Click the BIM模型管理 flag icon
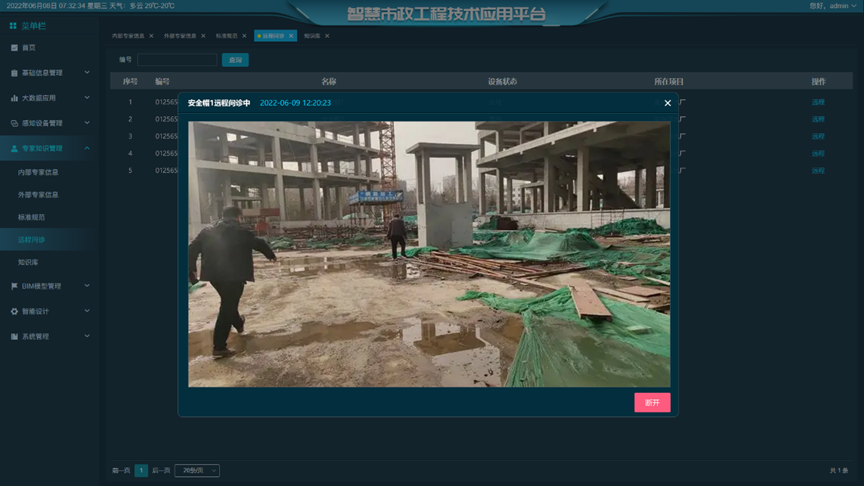 [14, 286]
